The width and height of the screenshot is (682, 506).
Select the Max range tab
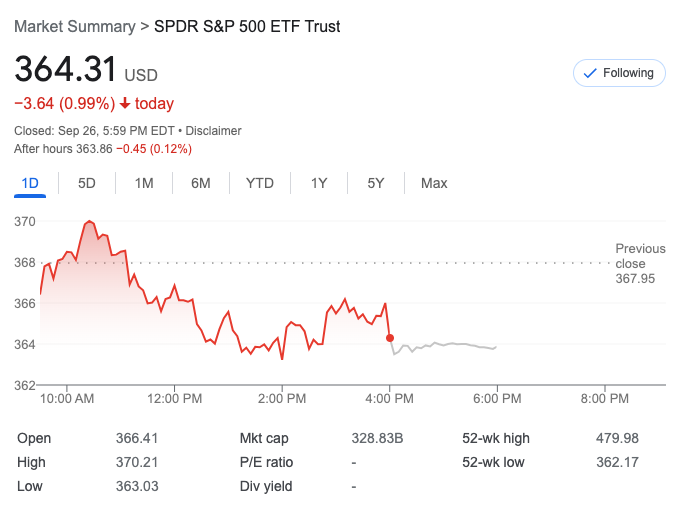tap(434, 183)
